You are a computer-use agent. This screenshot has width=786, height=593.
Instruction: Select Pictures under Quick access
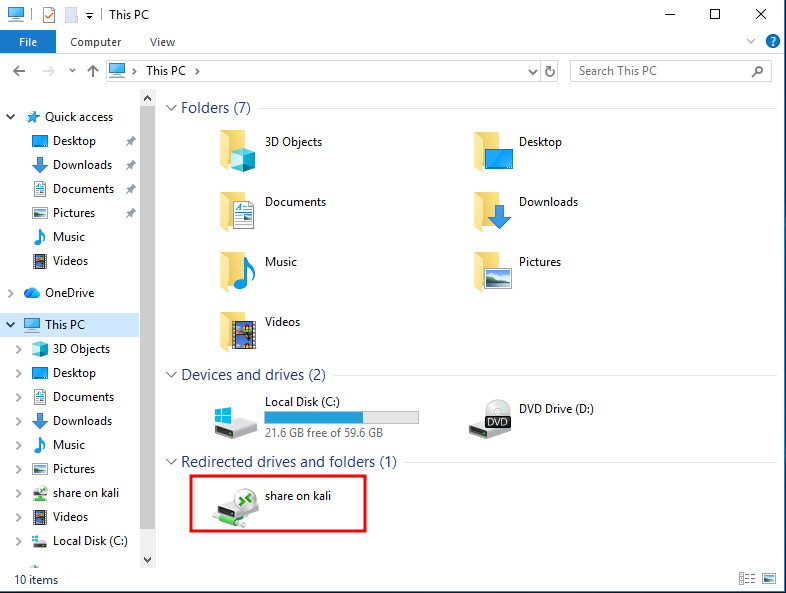(74, 213)
